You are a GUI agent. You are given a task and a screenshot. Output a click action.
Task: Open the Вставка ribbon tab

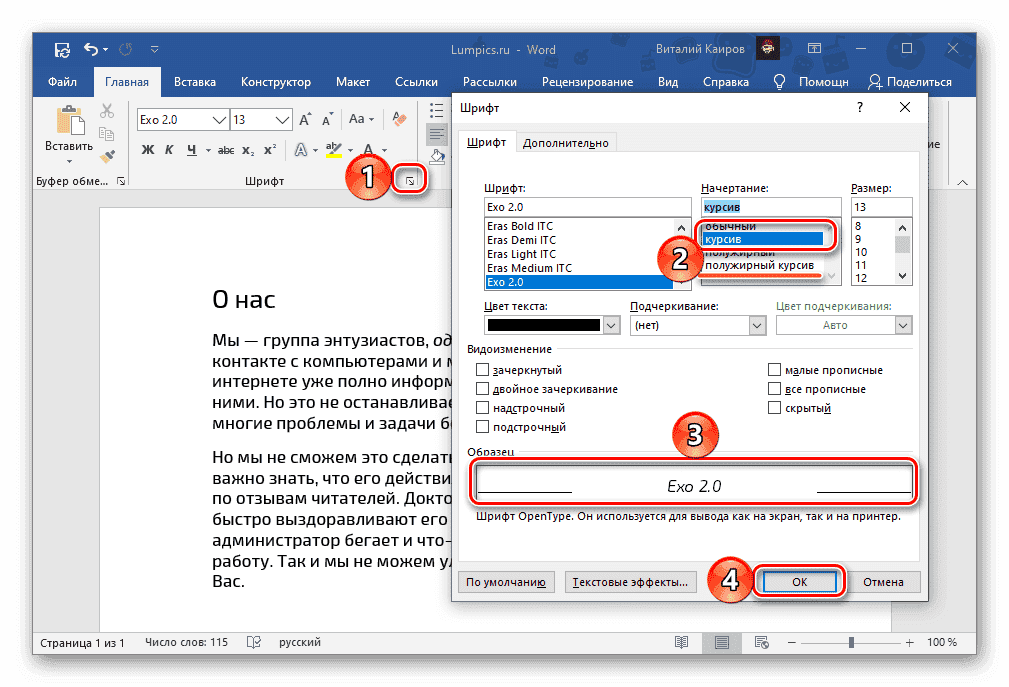tap(194, 82)
